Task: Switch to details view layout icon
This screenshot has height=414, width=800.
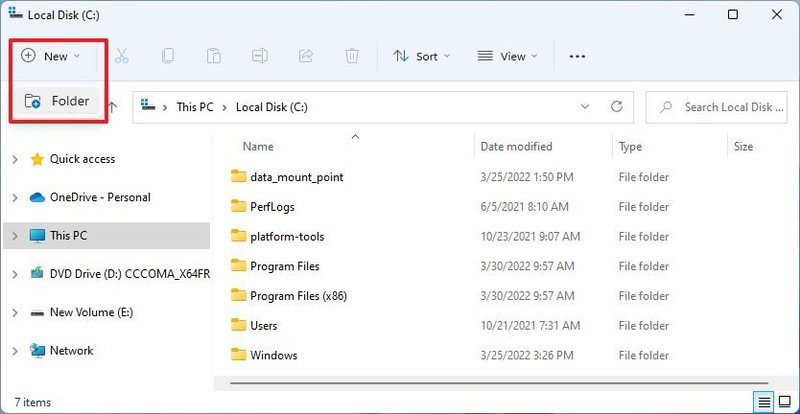Action: 764,402
